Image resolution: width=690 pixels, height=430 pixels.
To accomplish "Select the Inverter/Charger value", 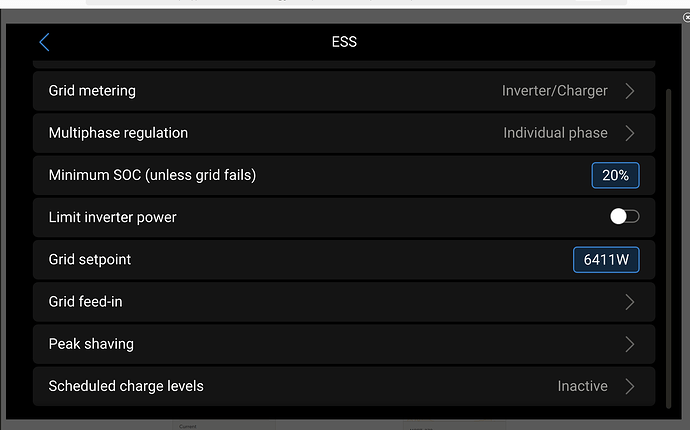I will pos(554,91).
